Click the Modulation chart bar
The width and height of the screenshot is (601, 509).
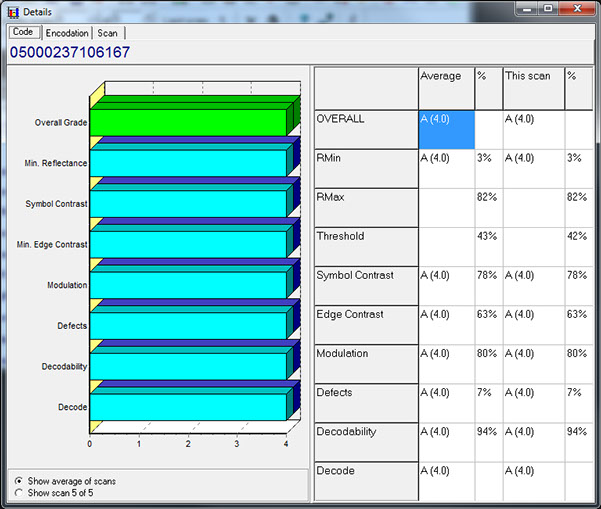click(188, 285)
